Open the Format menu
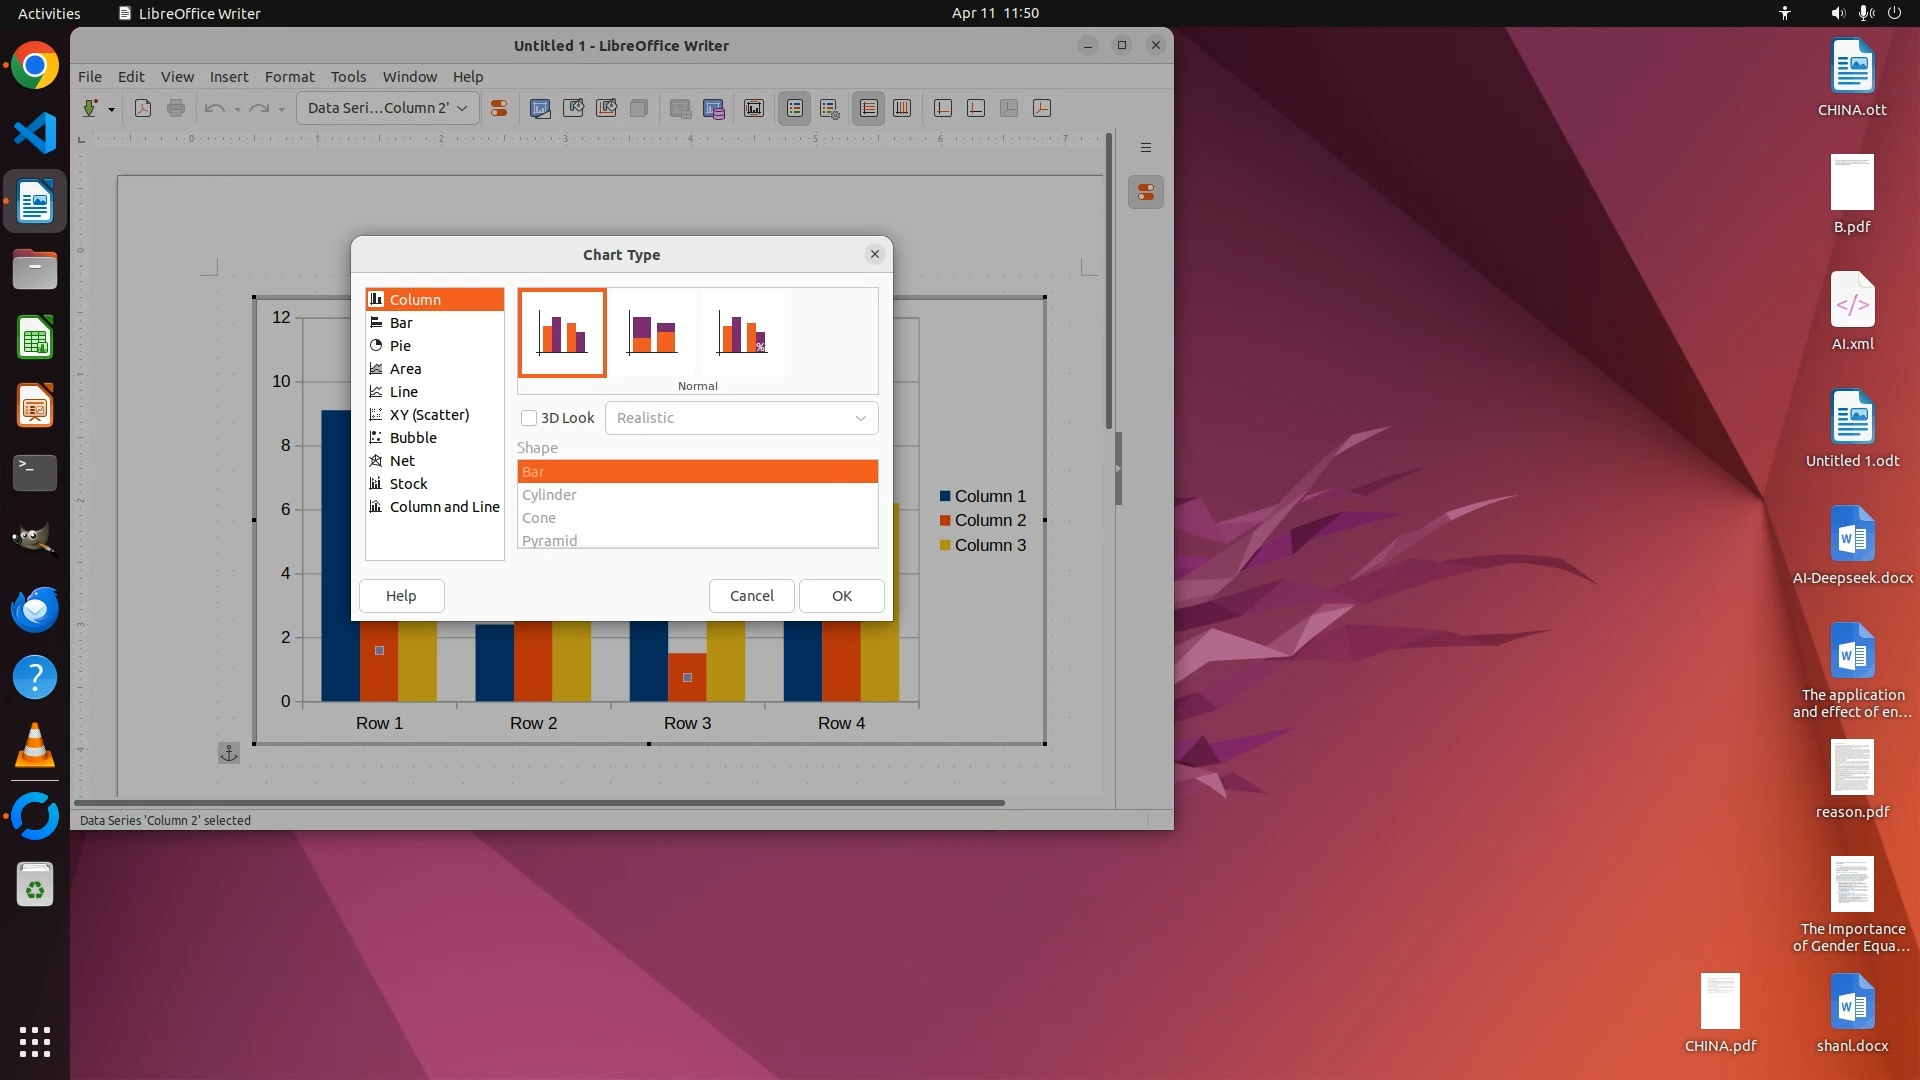Image resolution: width=1920 pixels, height=1080 pixels. [x=289, y=77]
